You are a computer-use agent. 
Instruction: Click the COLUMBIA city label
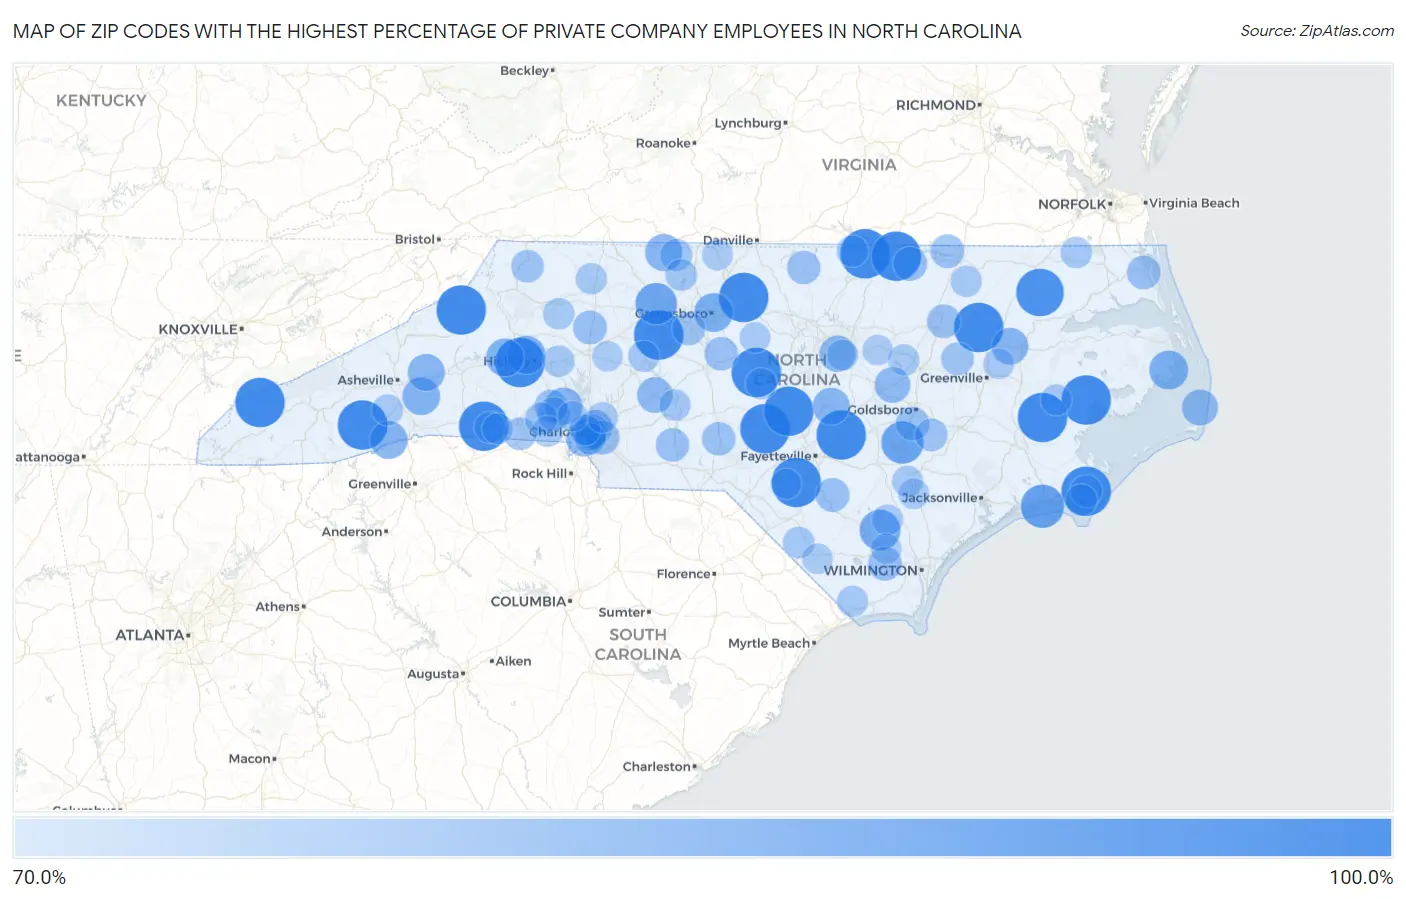(x=531, y=601)
